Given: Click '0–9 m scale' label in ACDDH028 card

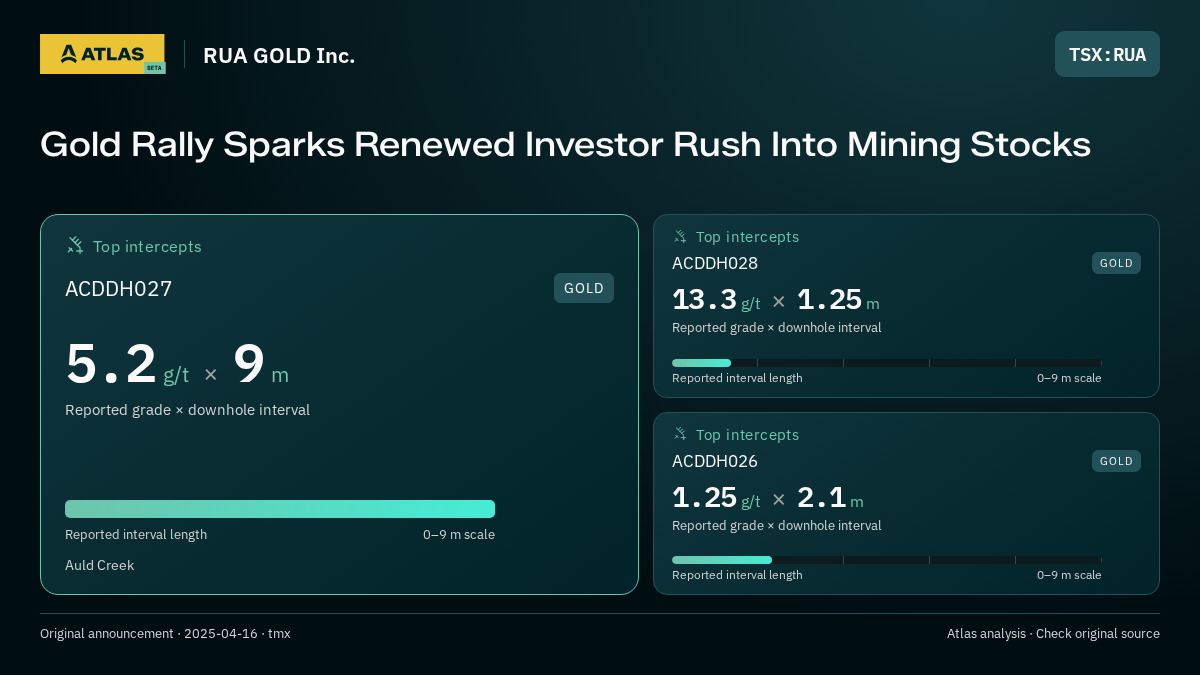Looking at the screenshot, I should pyautogui.click(x=1069, y=378).
